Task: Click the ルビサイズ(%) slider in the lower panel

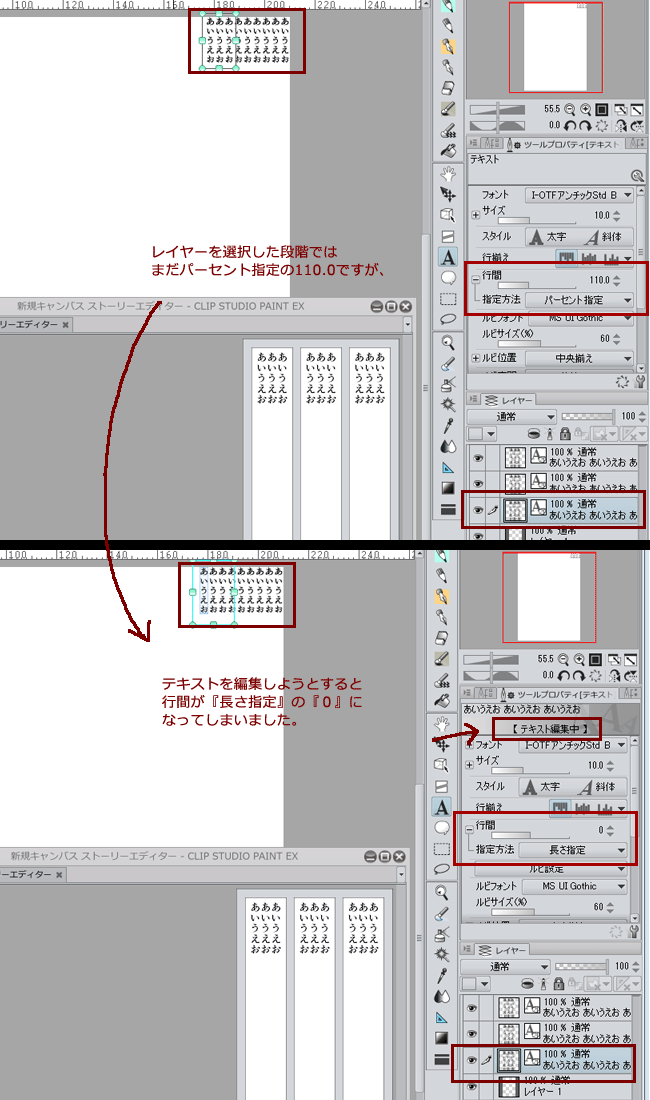Action: click(531, 911)
